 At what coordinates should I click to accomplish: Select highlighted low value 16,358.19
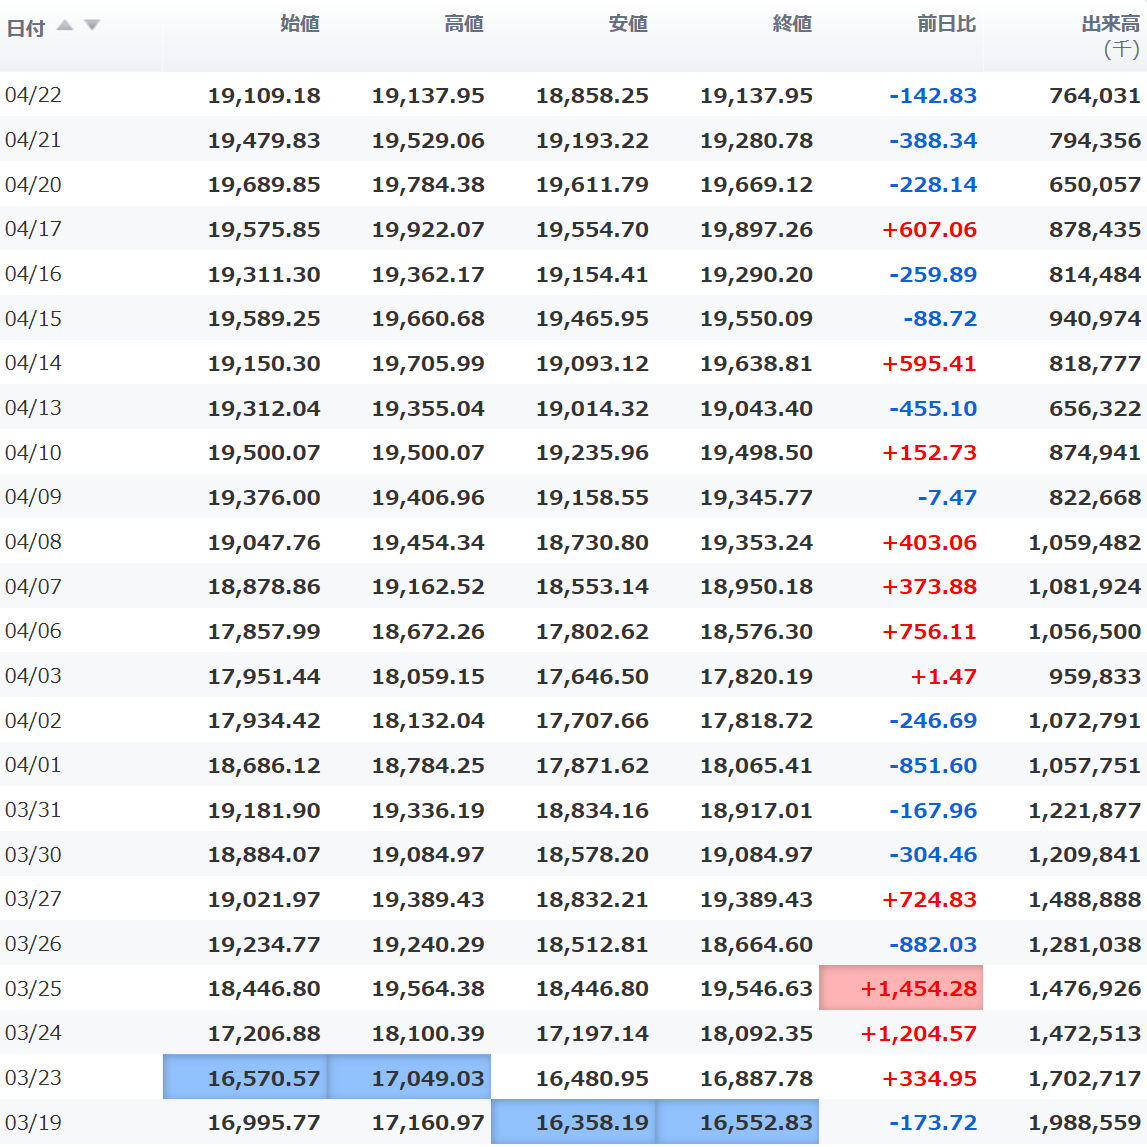tap(574, 1122)
